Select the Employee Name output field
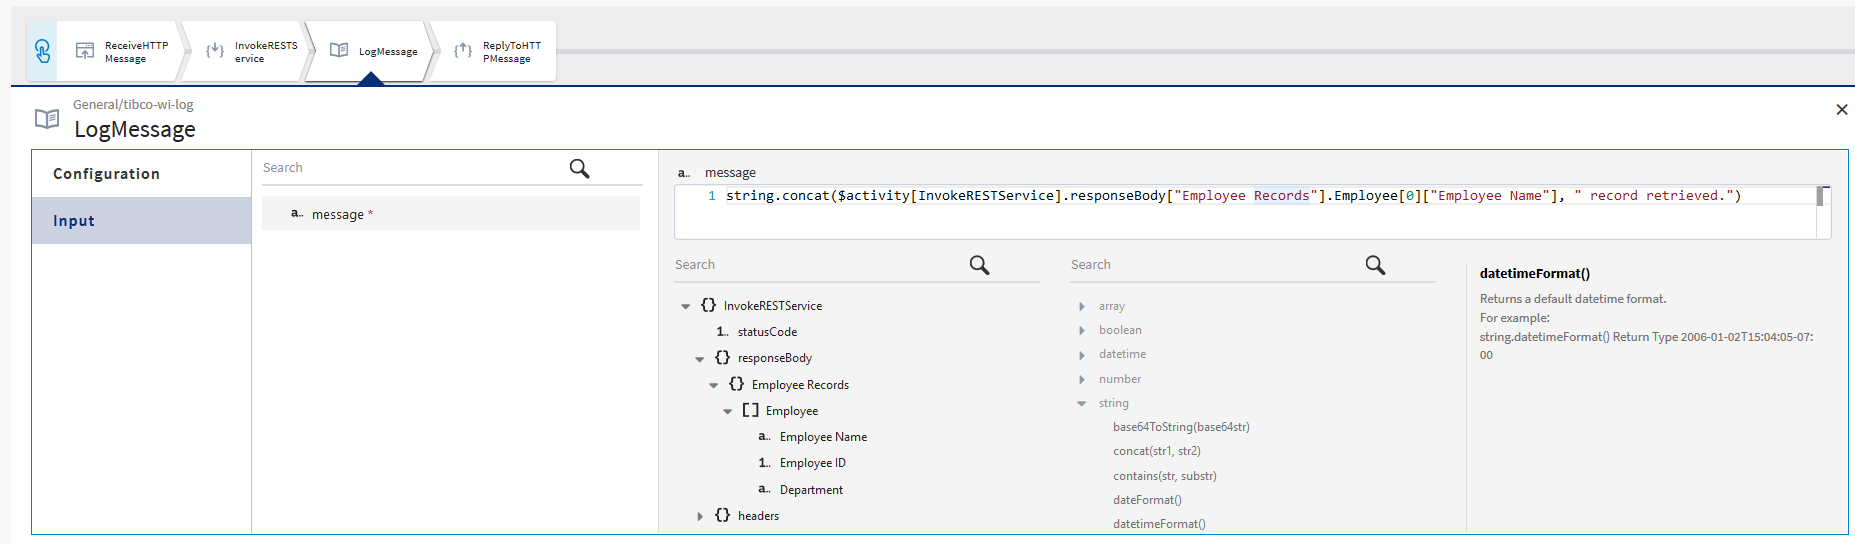1855x544 pixels. (822, 437)
